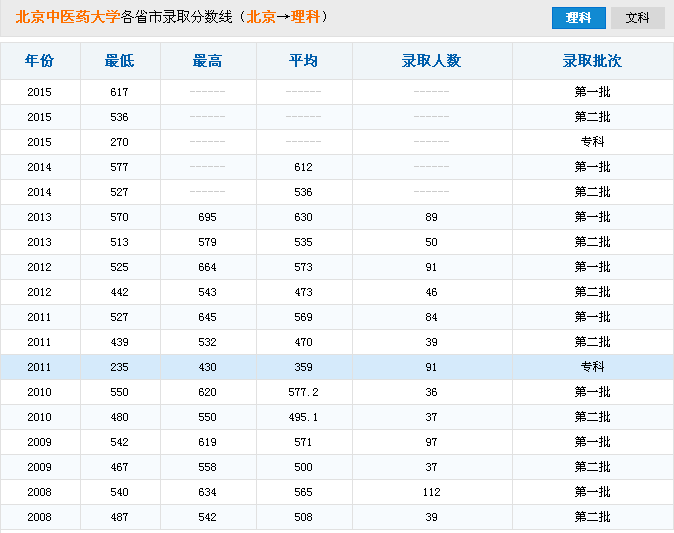Image resolution: width=674 pixels, height=533 pixels.
Task: Switch to the 理科 tab
Action: click(578, 18)
